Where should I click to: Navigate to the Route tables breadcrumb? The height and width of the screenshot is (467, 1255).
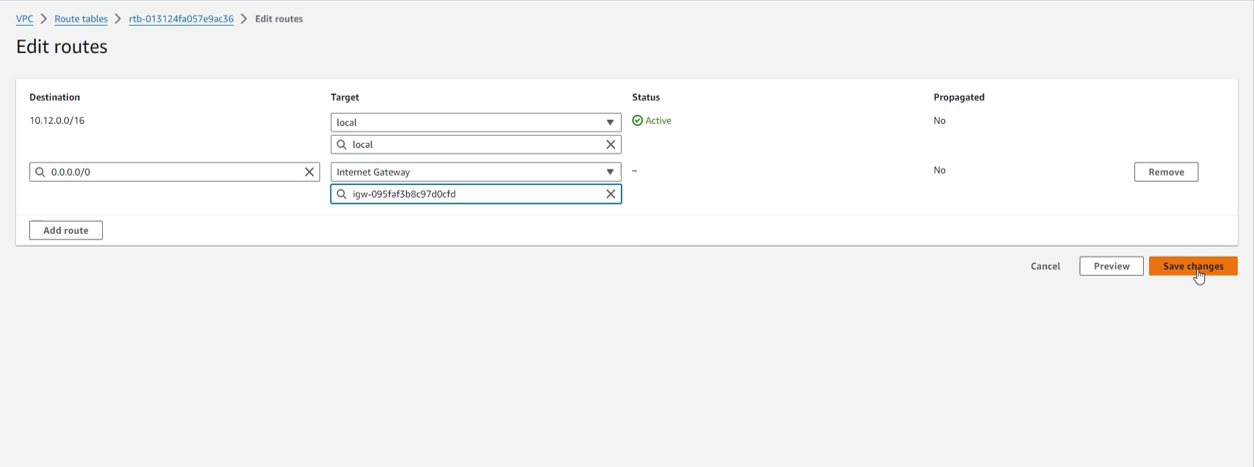81,19
